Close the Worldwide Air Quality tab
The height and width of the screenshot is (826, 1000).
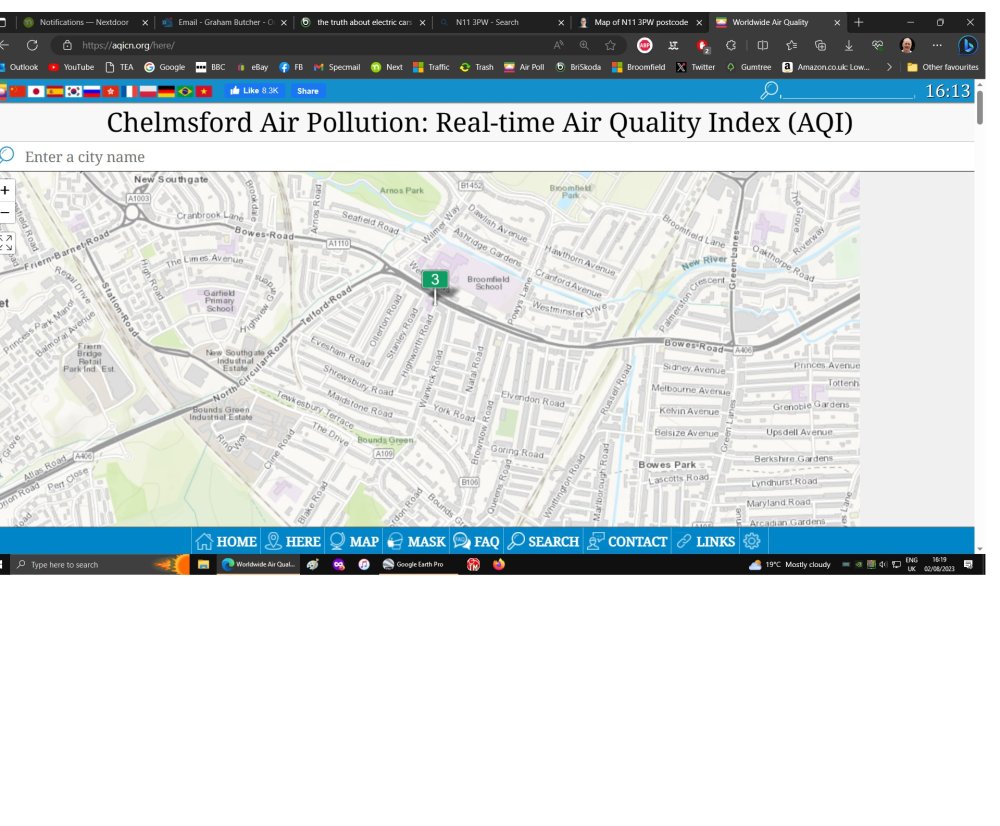(837, 22)
